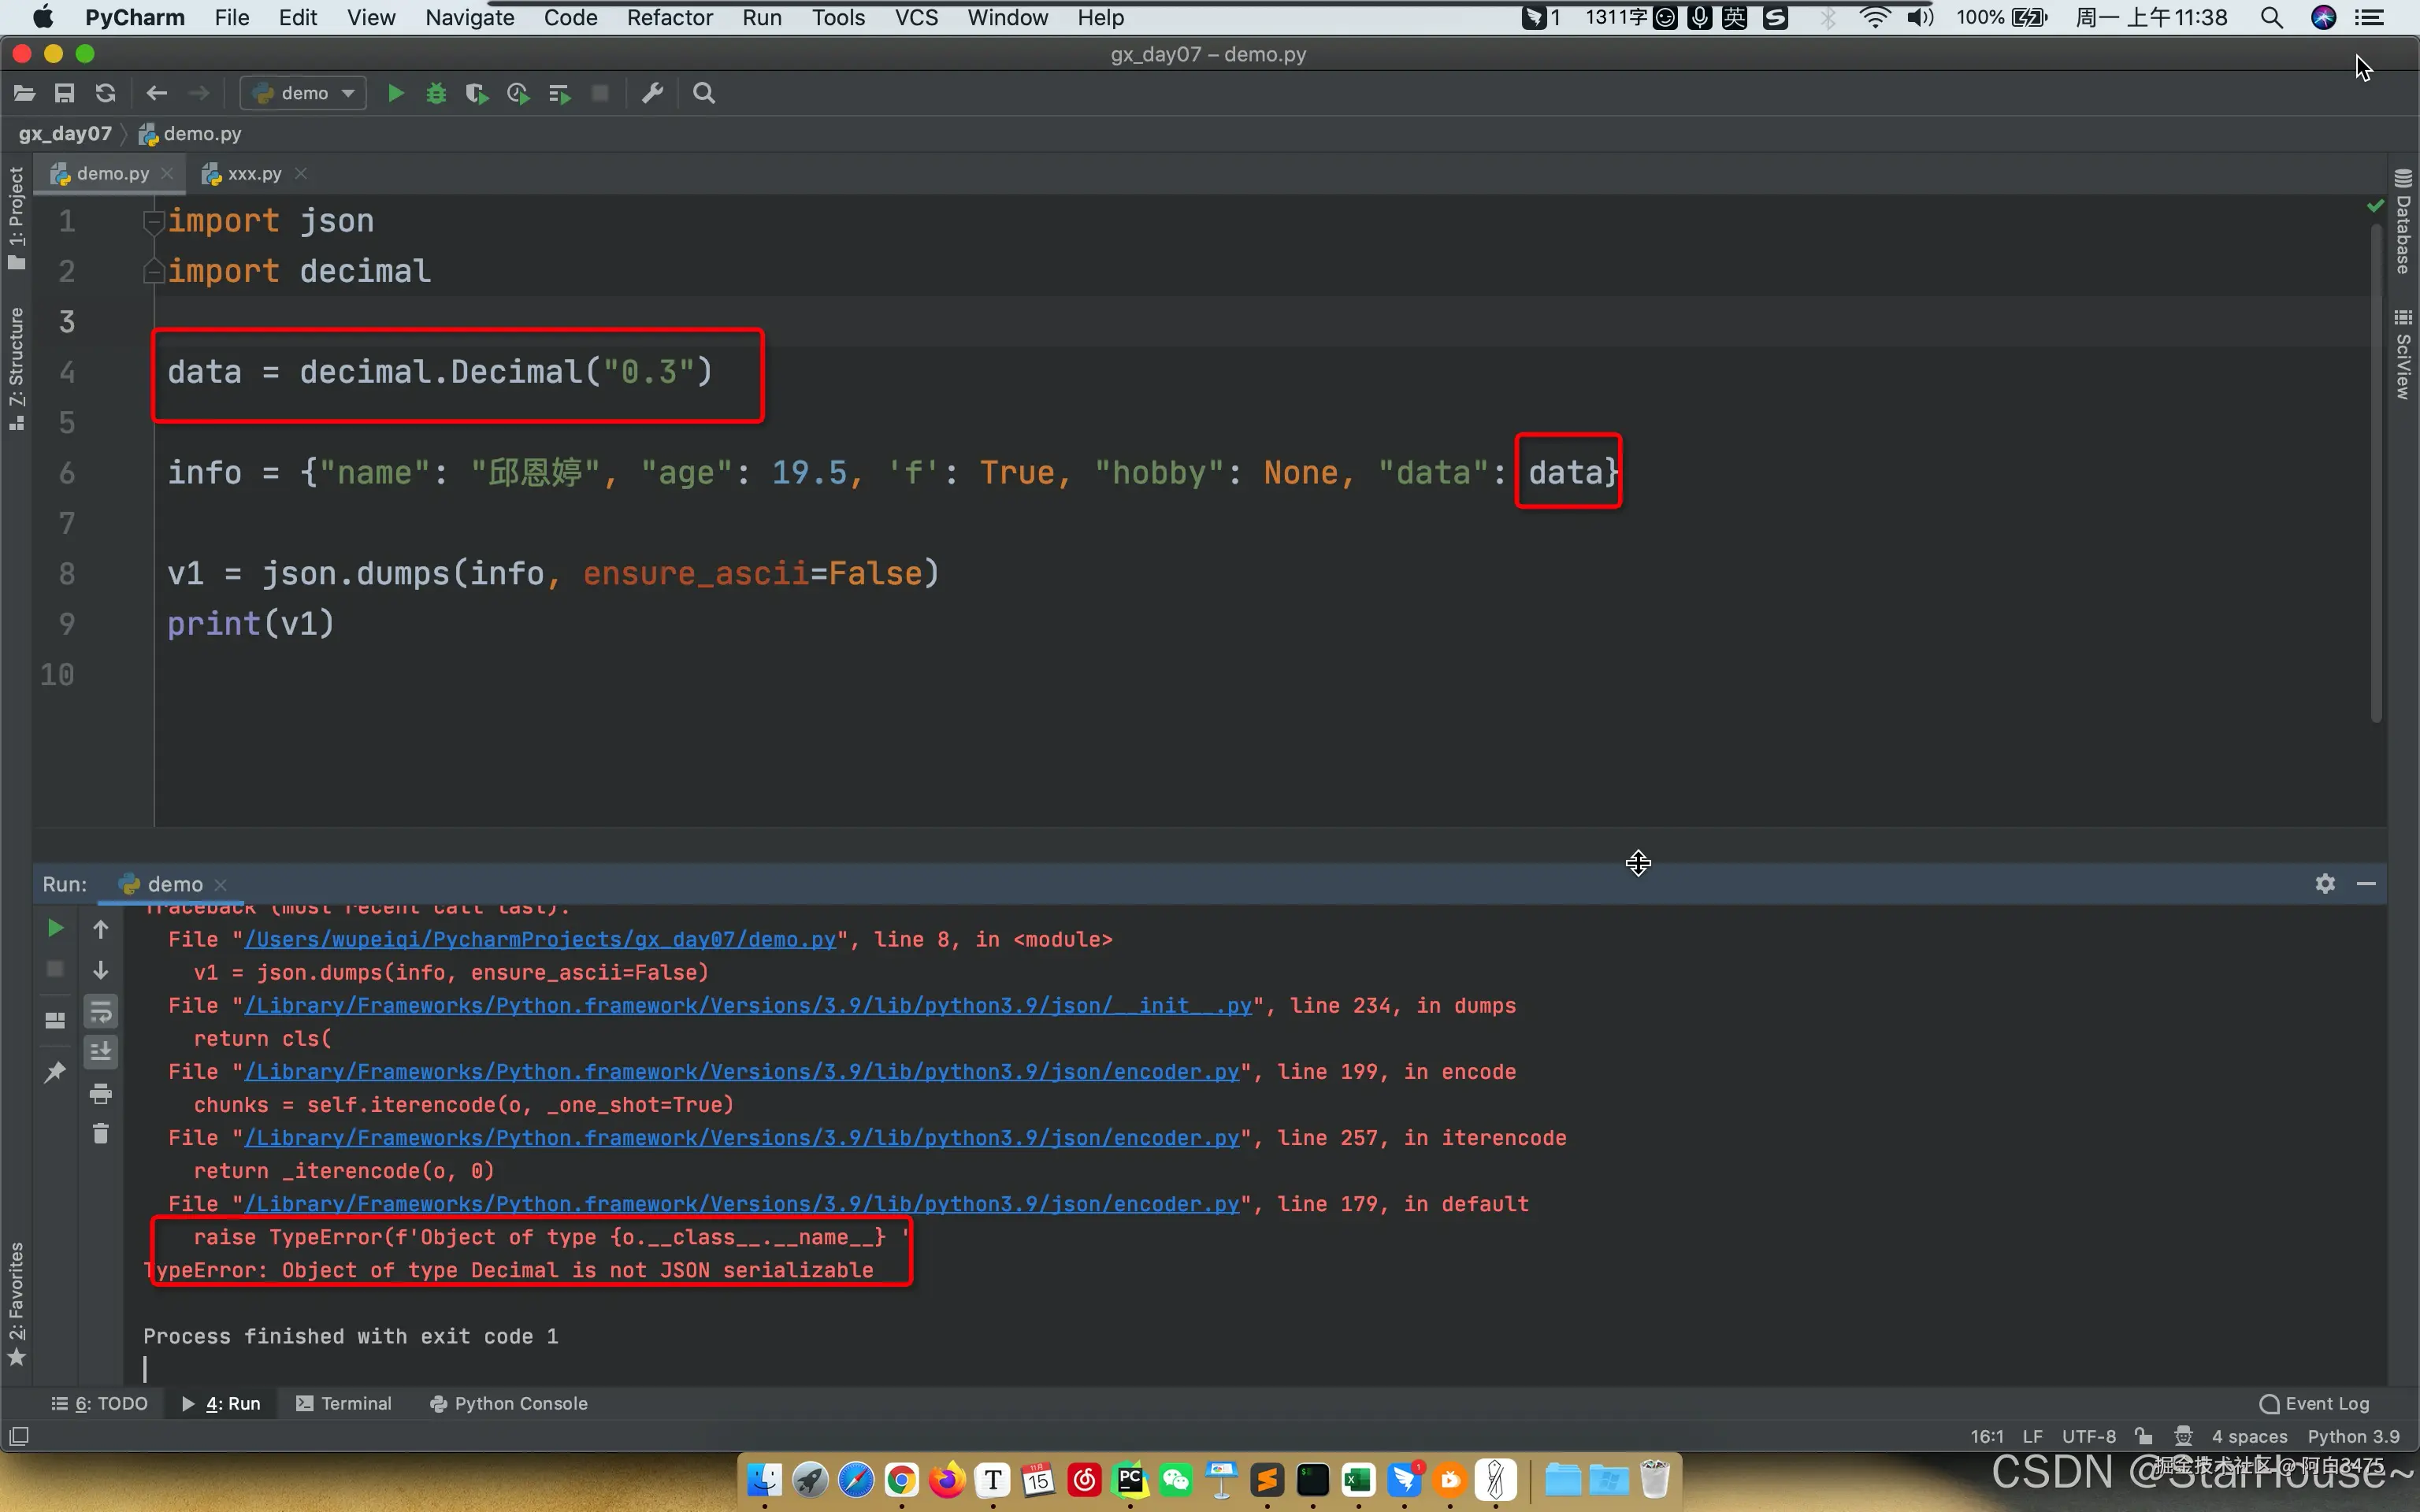
Task: Start debugging with the bug icon
Action: click(436, 93)
